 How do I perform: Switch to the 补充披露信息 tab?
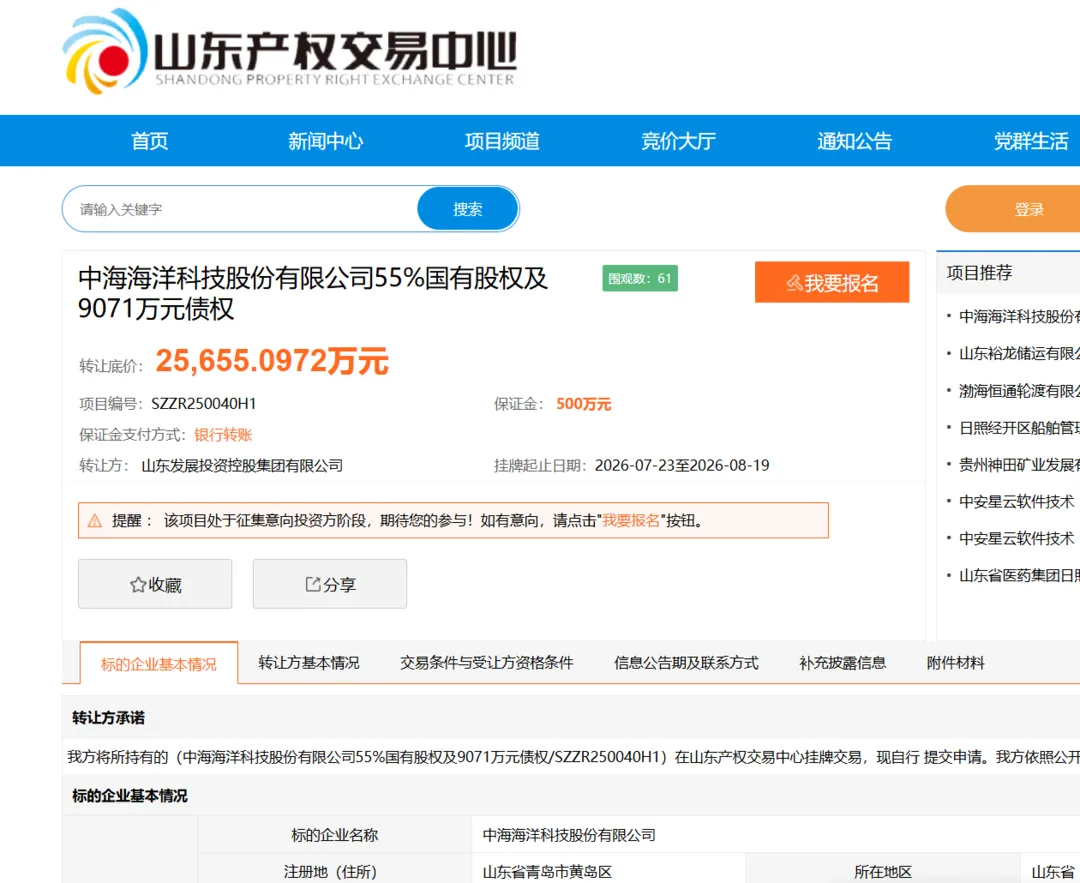(x=842, y=663)
